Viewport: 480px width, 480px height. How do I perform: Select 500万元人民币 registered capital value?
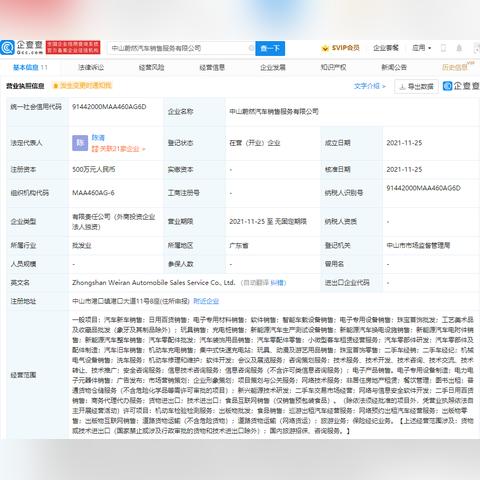point(94,169)
